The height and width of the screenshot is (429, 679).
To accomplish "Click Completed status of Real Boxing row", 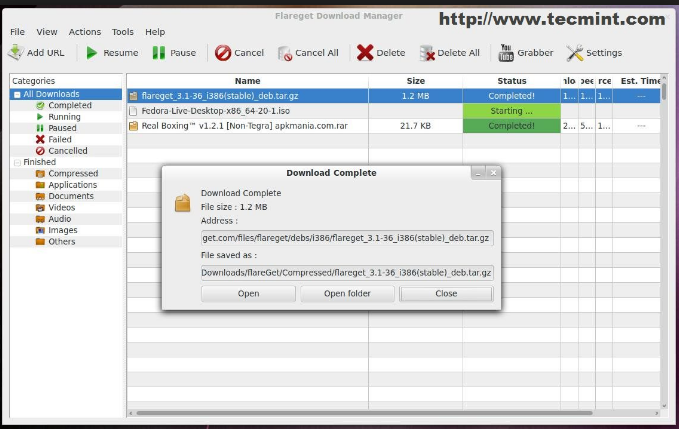I will pos(511,126).
